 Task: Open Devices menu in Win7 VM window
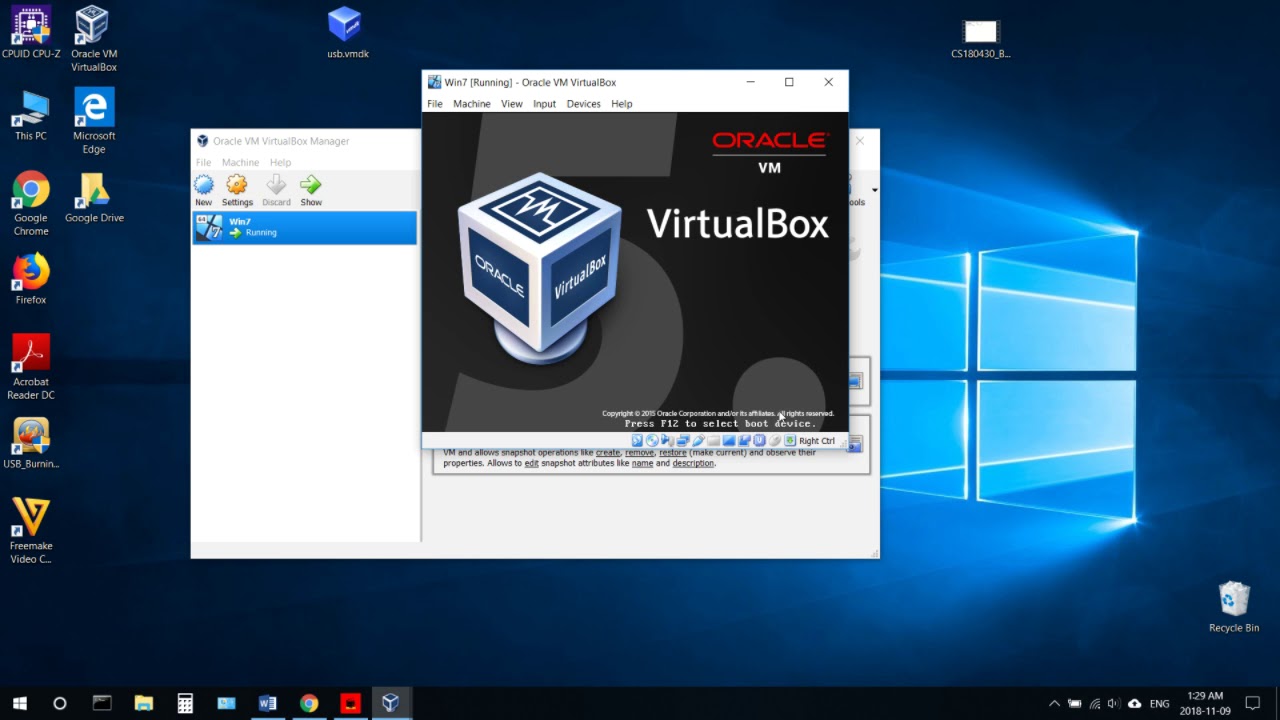(x=584, y=104)
